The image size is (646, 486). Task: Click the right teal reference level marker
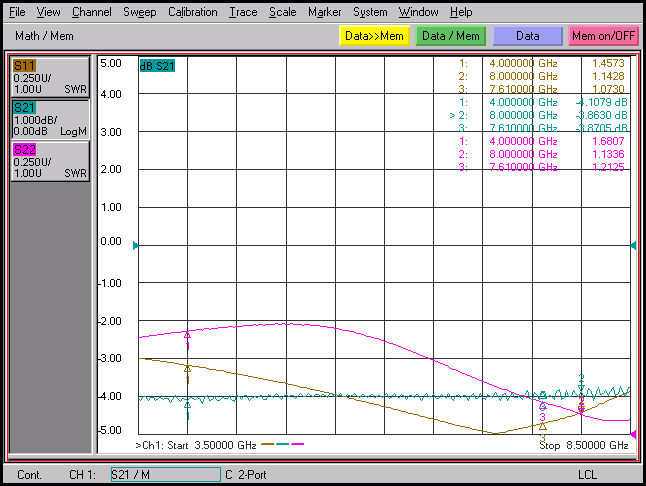(x=633, y=246)
